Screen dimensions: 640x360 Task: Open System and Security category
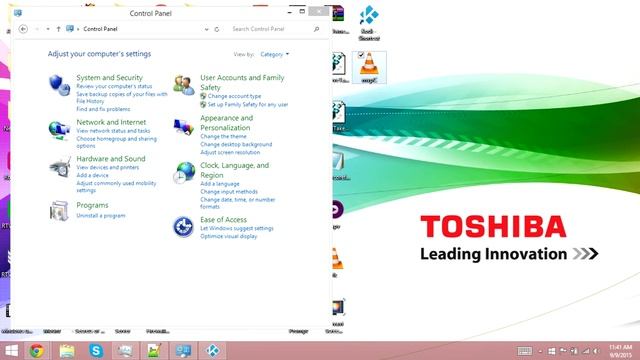click(x=109, y=78)
